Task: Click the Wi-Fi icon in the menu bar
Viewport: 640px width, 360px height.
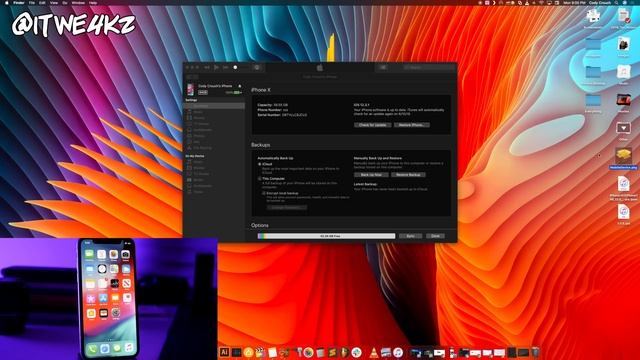Action: 542,2
